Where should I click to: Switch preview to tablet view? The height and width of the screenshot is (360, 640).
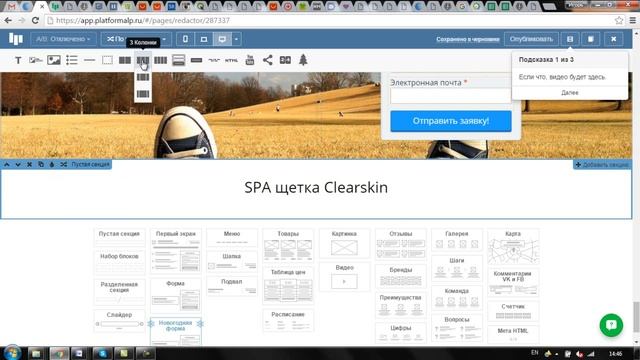click(x=204, y=39)
